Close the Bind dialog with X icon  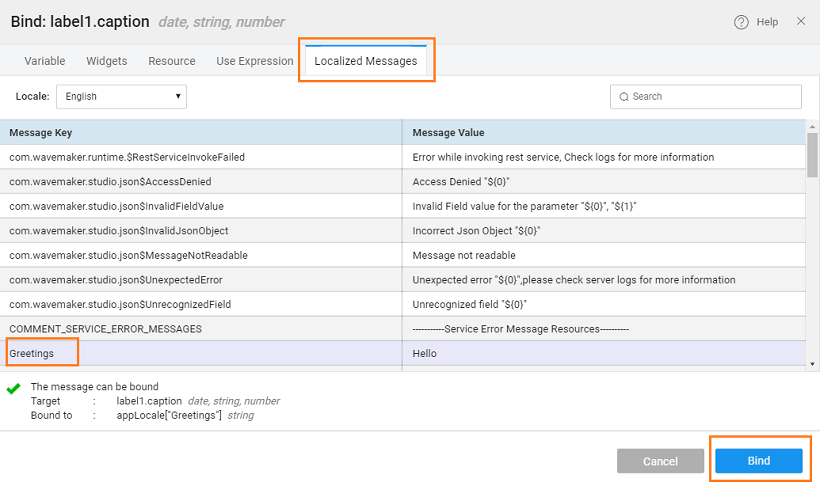click(800, 21)
